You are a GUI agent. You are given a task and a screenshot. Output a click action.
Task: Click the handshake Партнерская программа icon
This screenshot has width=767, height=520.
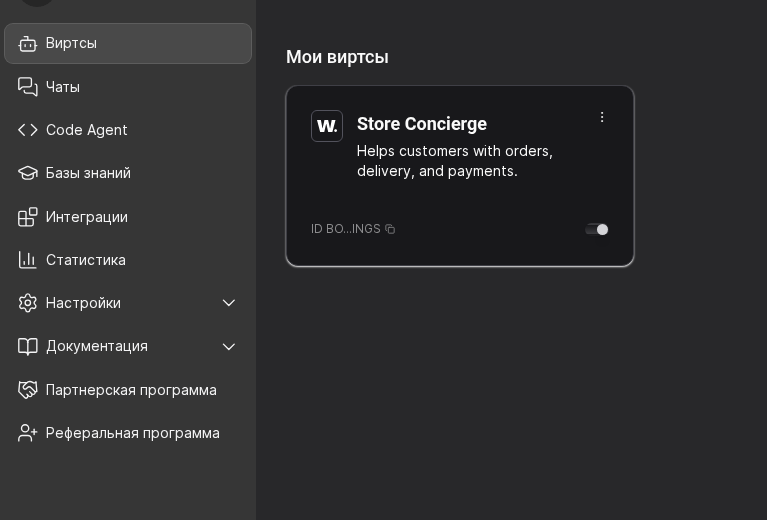[x=27, y=390]
